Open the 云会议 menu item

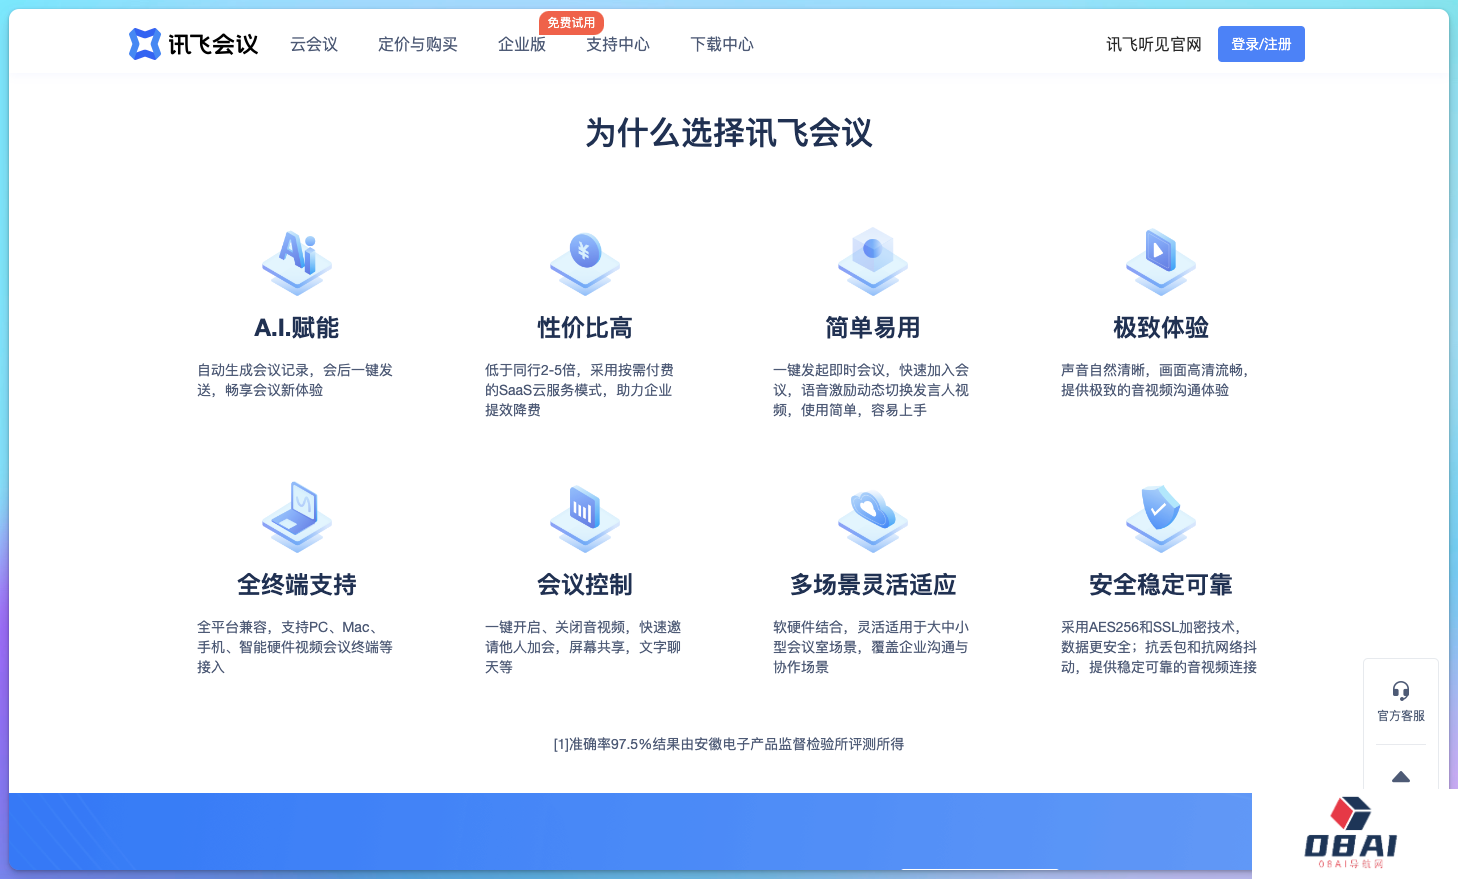[x=314, y=44]
